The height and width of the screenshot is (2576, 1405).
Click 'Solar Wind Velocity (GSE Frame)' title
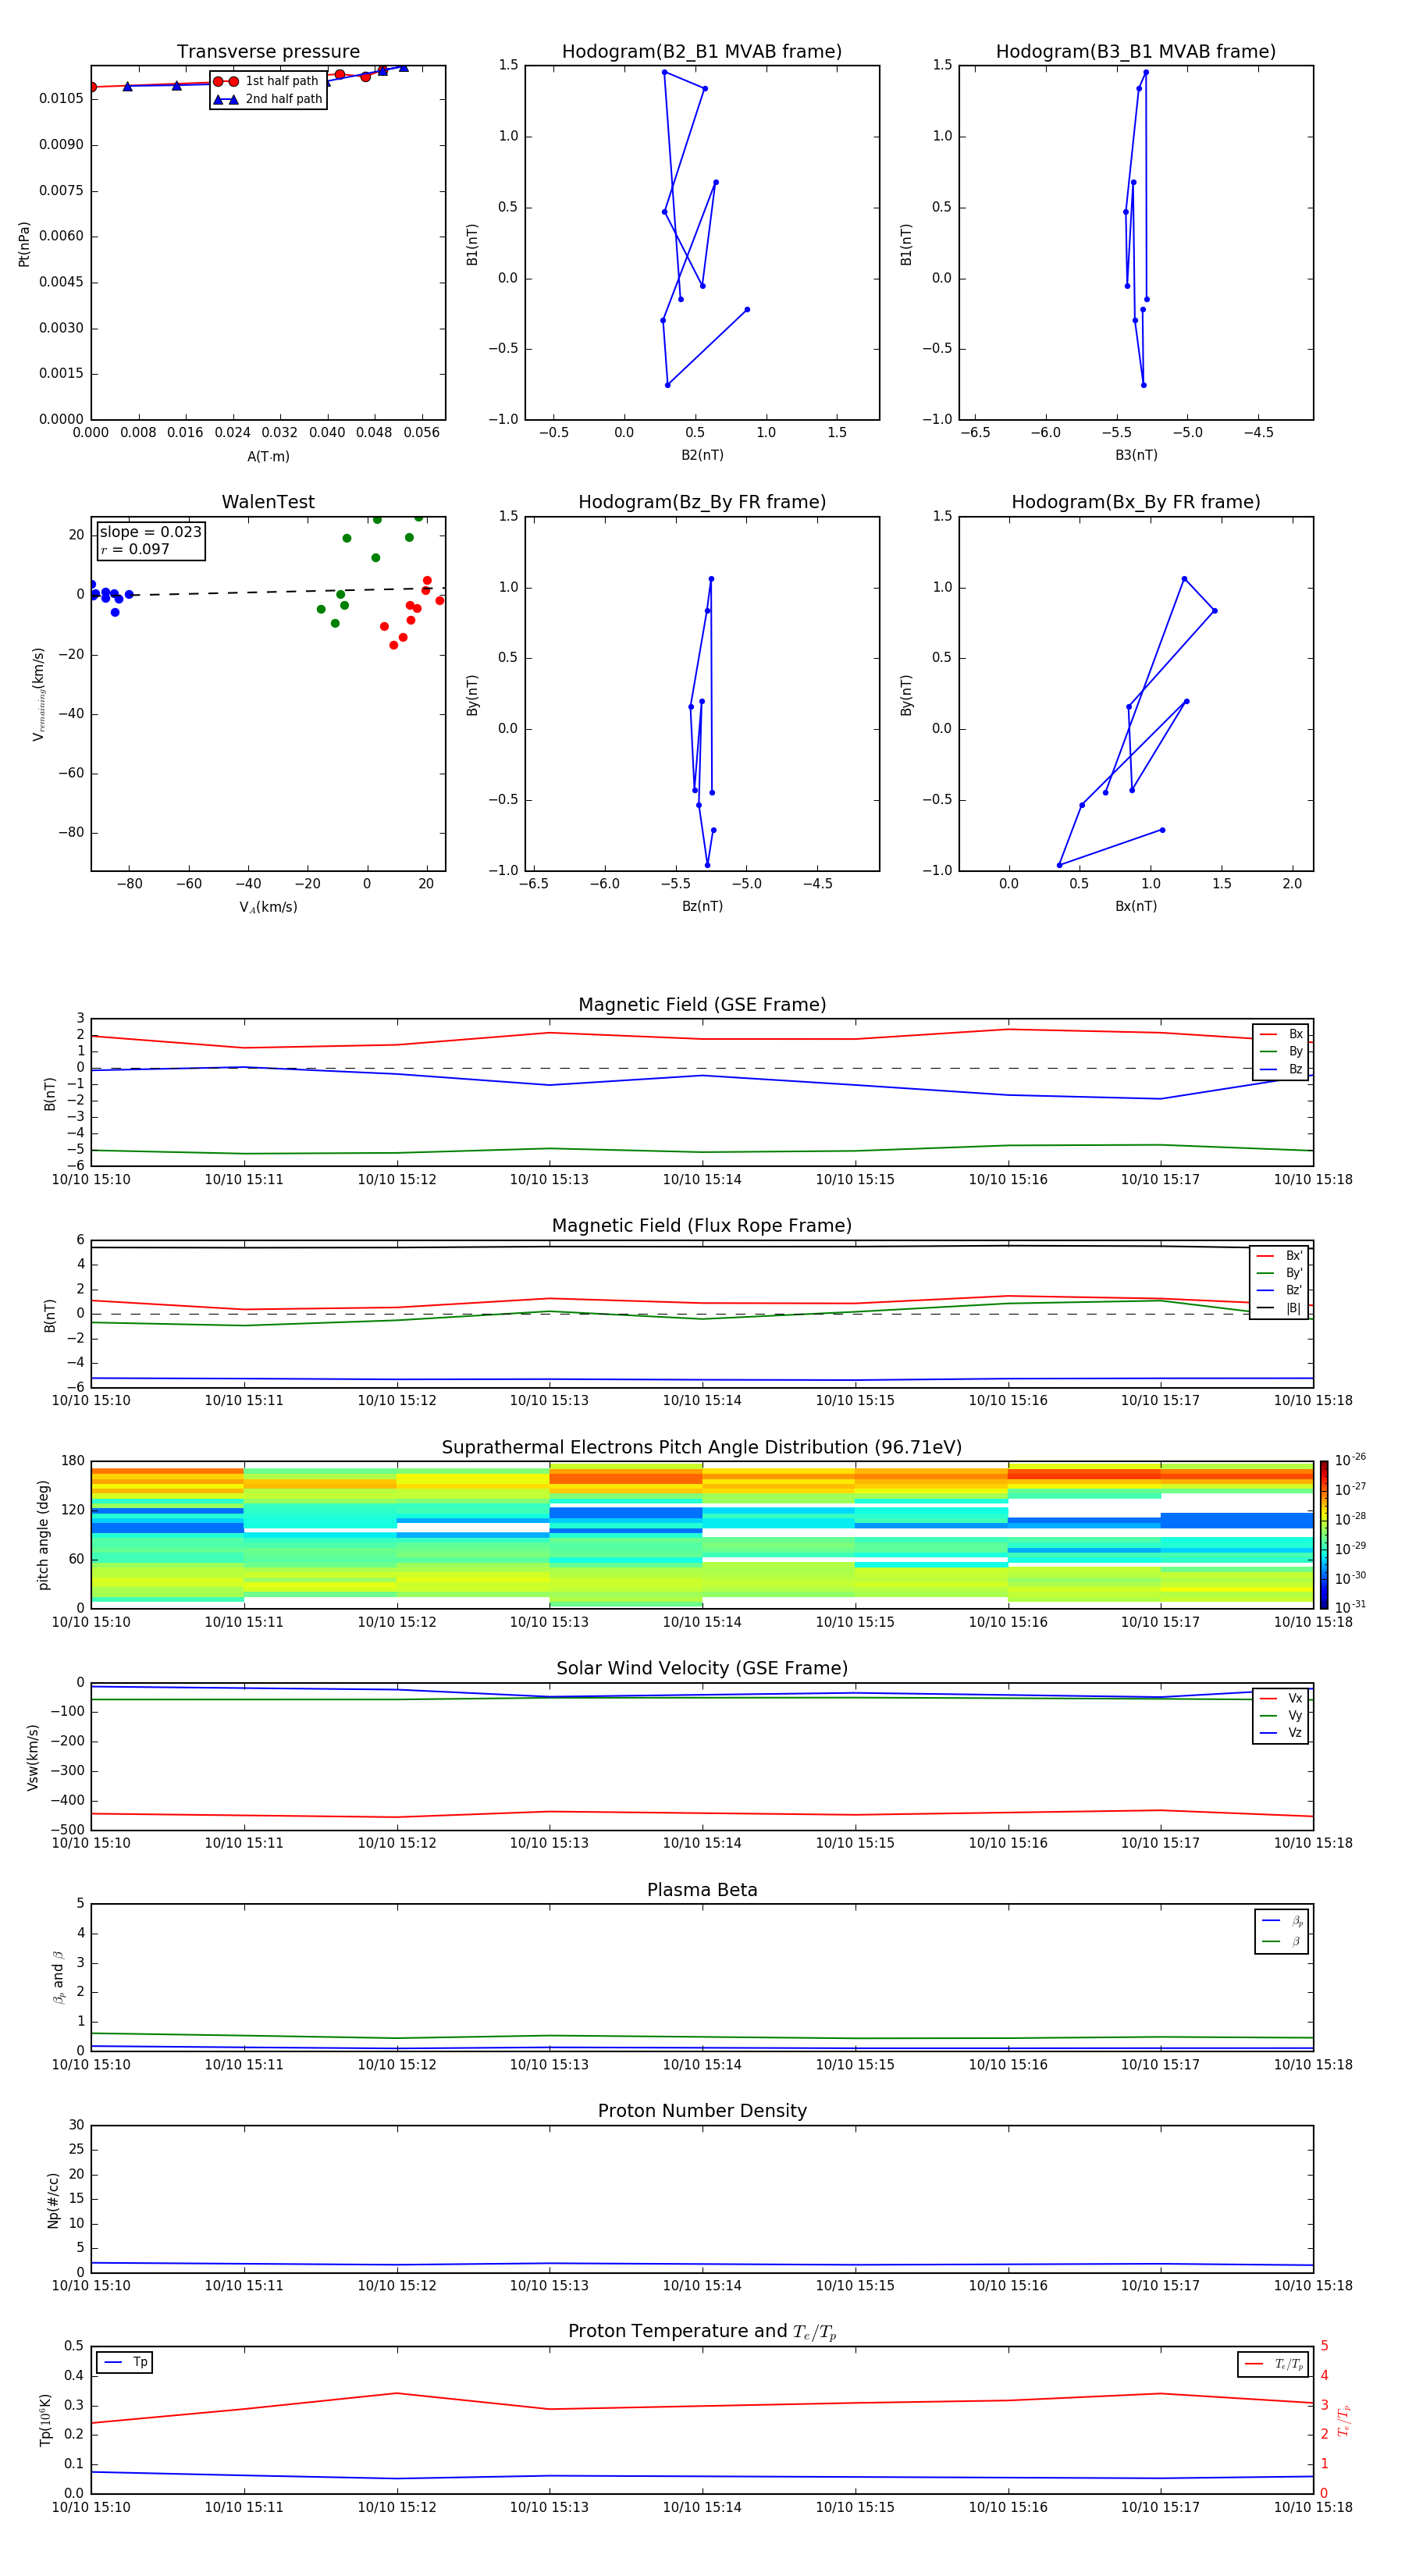702,1669
